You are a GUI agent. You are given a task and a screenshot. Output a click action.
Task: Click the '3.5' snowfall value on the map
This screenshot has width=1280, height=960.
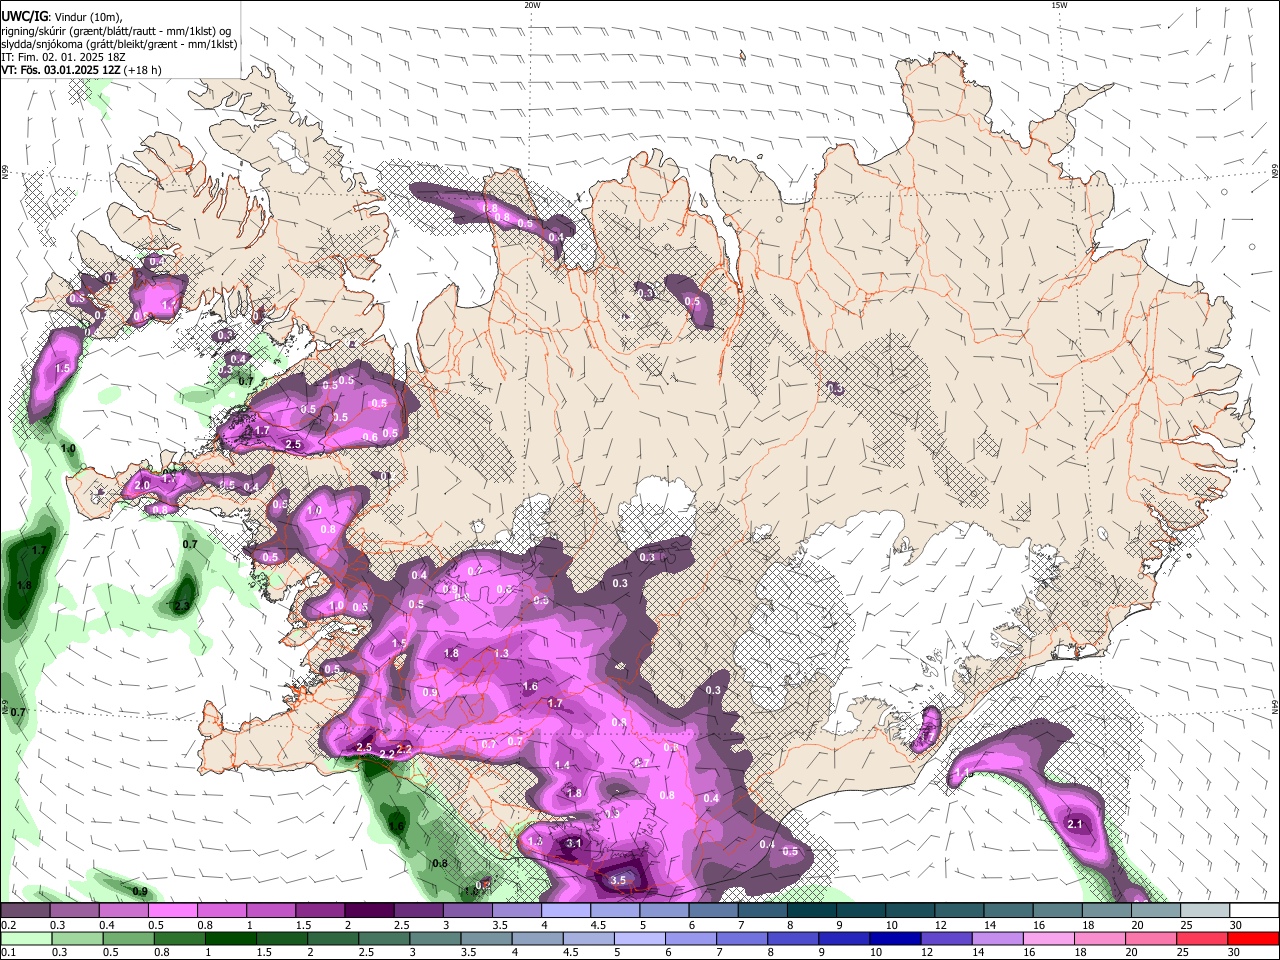click(x=618, y=880)
